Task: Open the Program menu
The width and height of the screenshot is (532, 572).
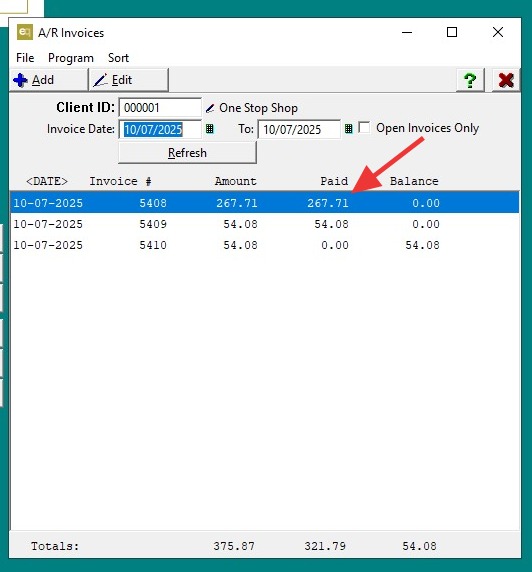Action: [71, 58]
